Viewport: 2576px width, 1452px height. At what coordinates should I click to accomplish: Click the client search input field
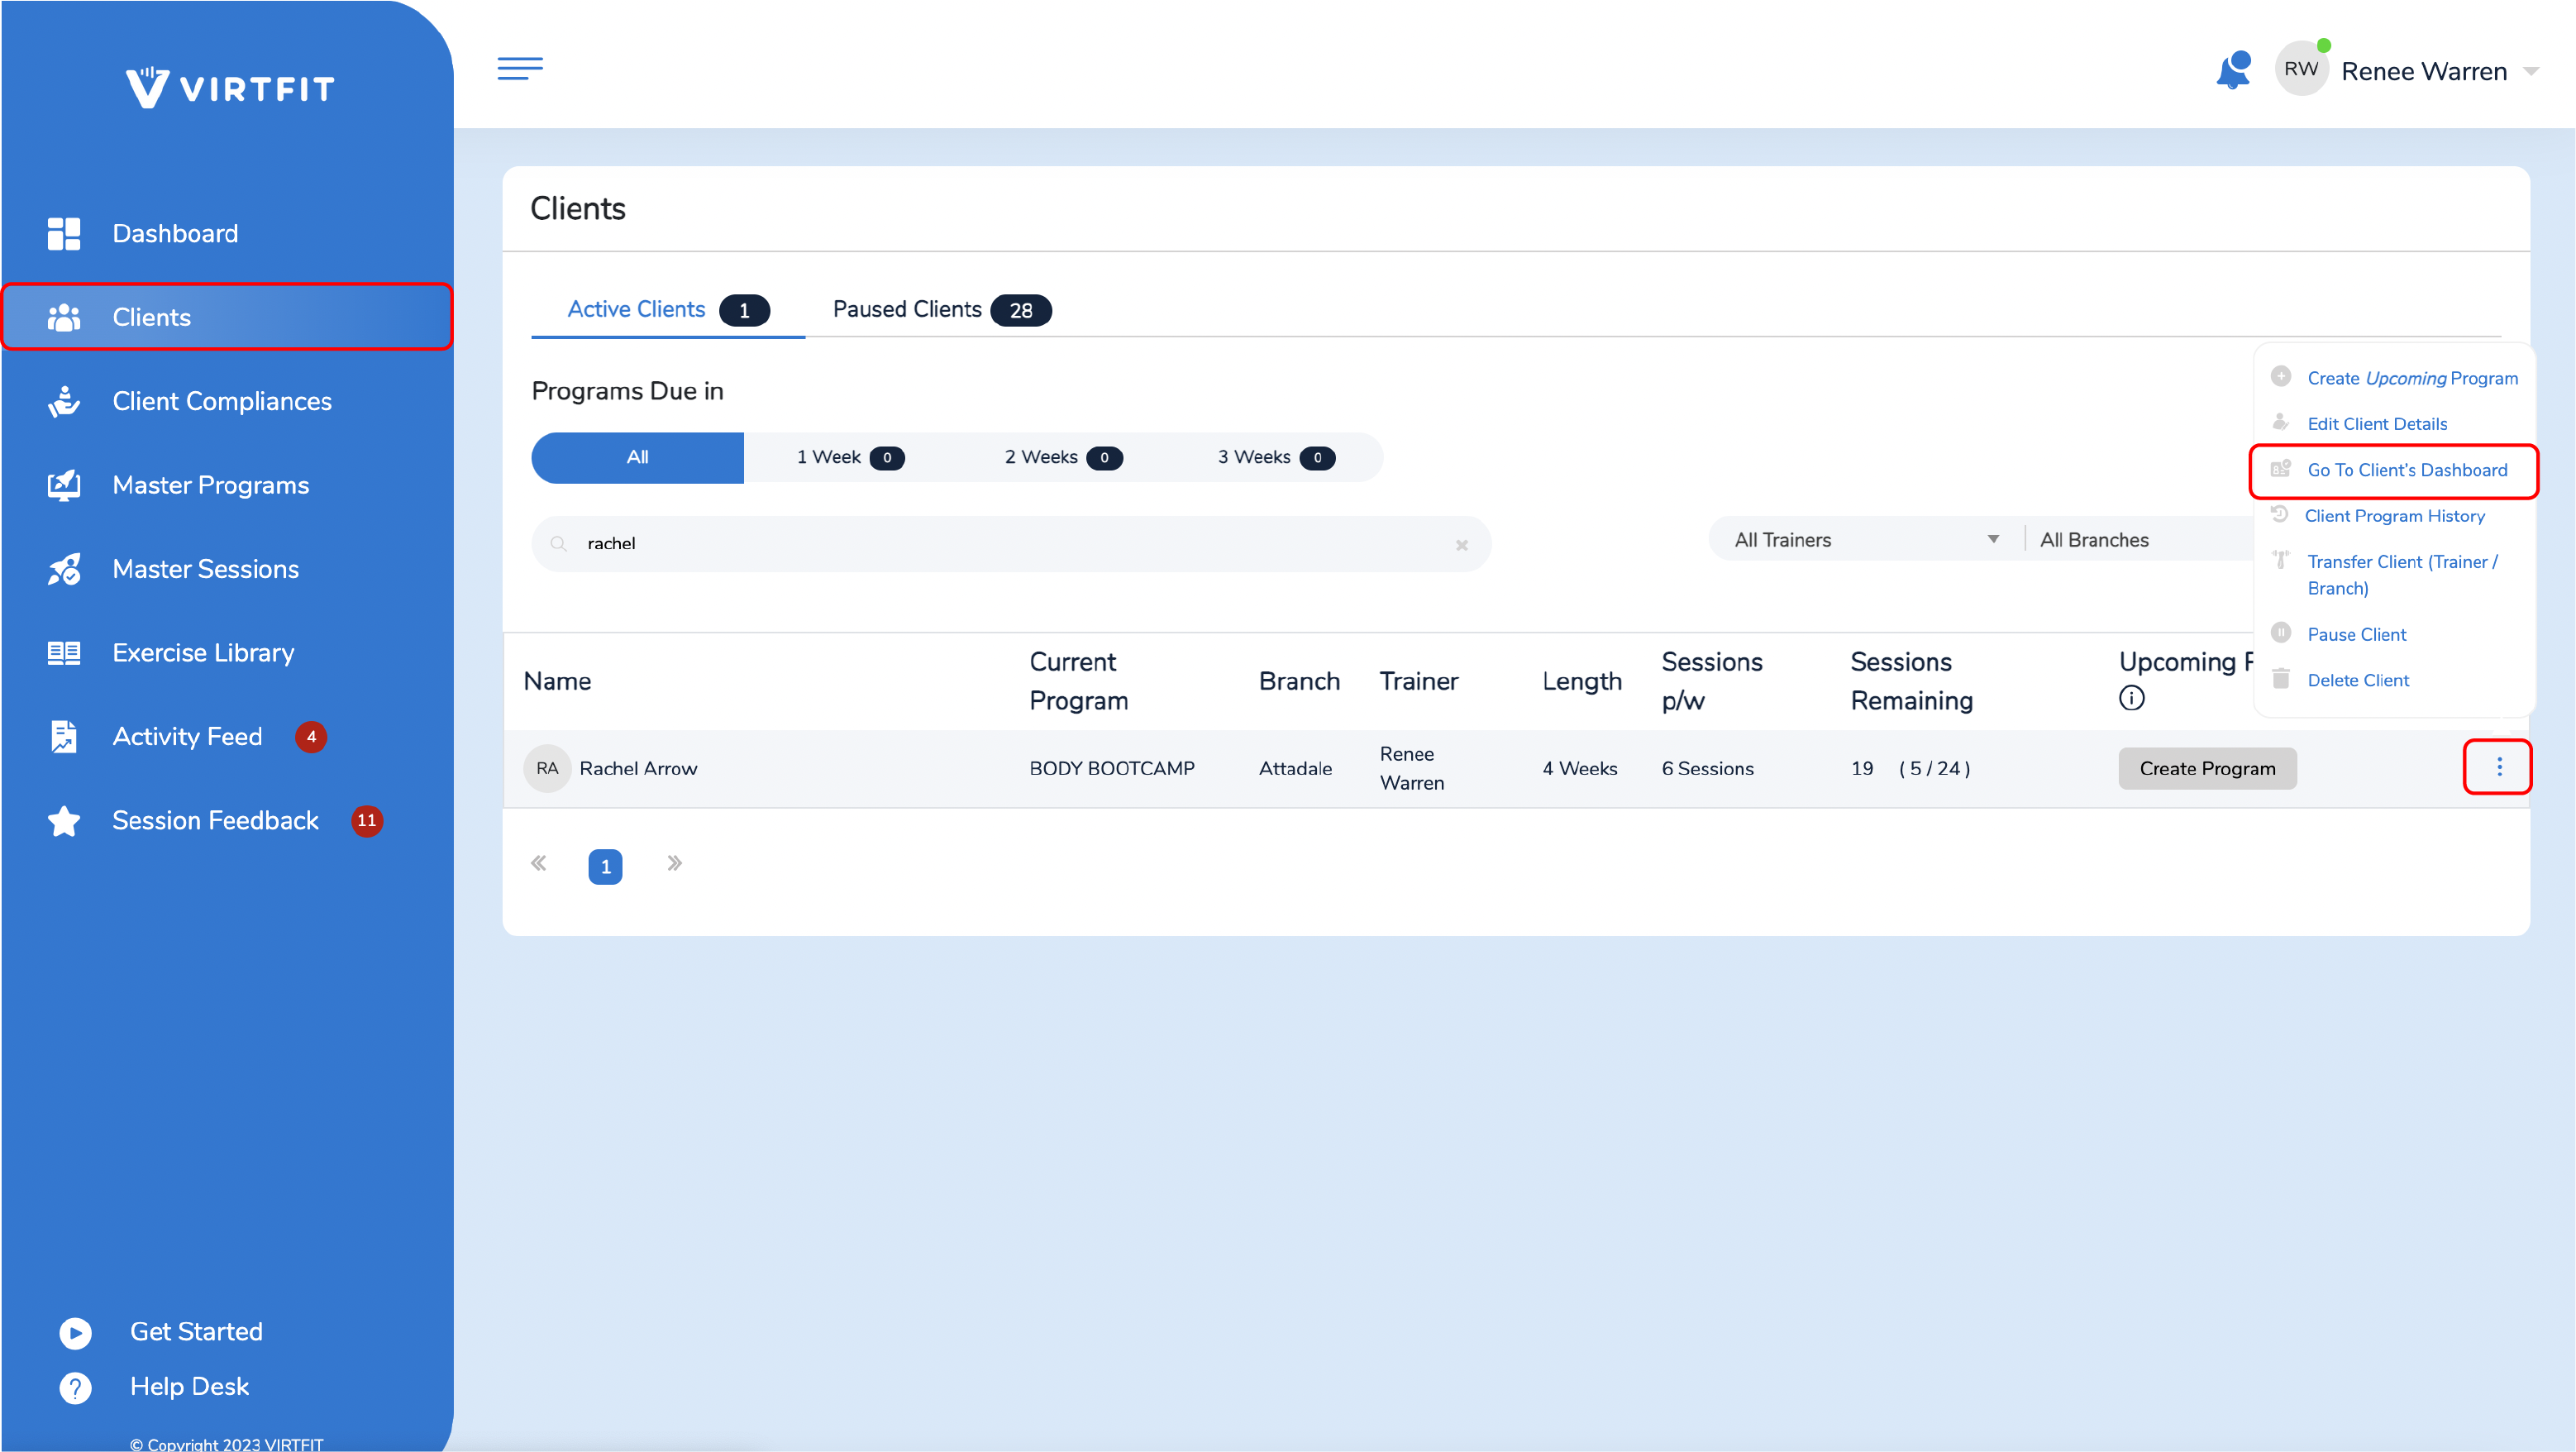click(1011, 544)
